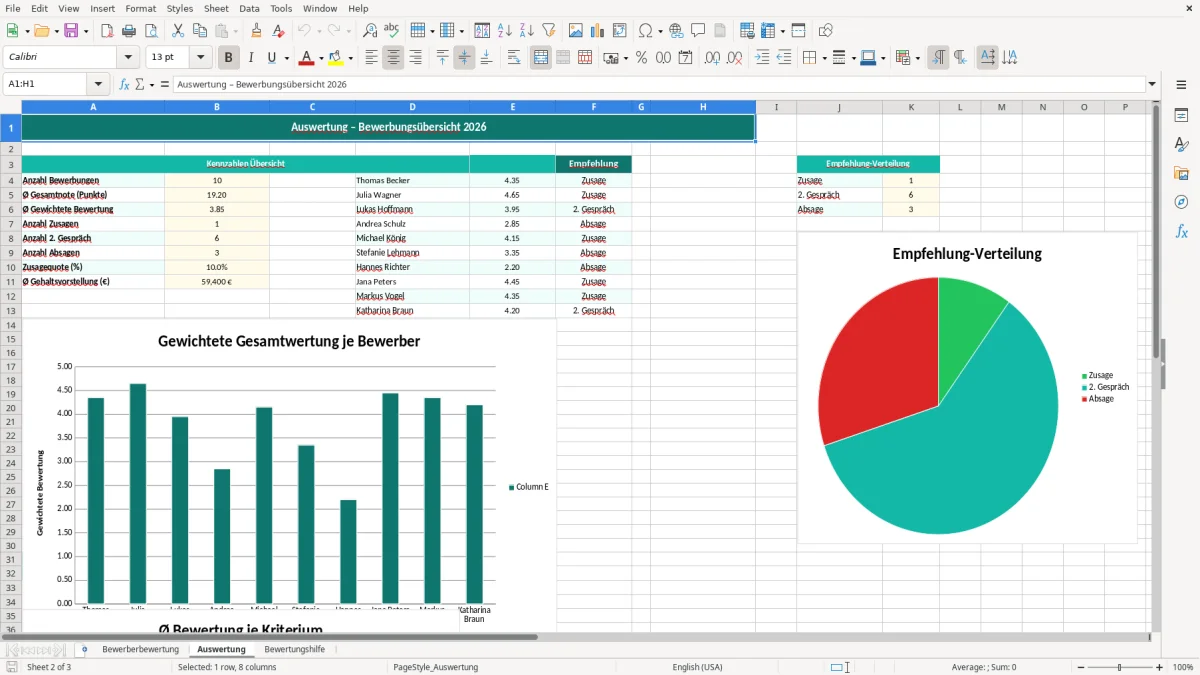1200x675 pixels.
Task: Expand the font color dropdown arrow
Action: coord(321,58)
